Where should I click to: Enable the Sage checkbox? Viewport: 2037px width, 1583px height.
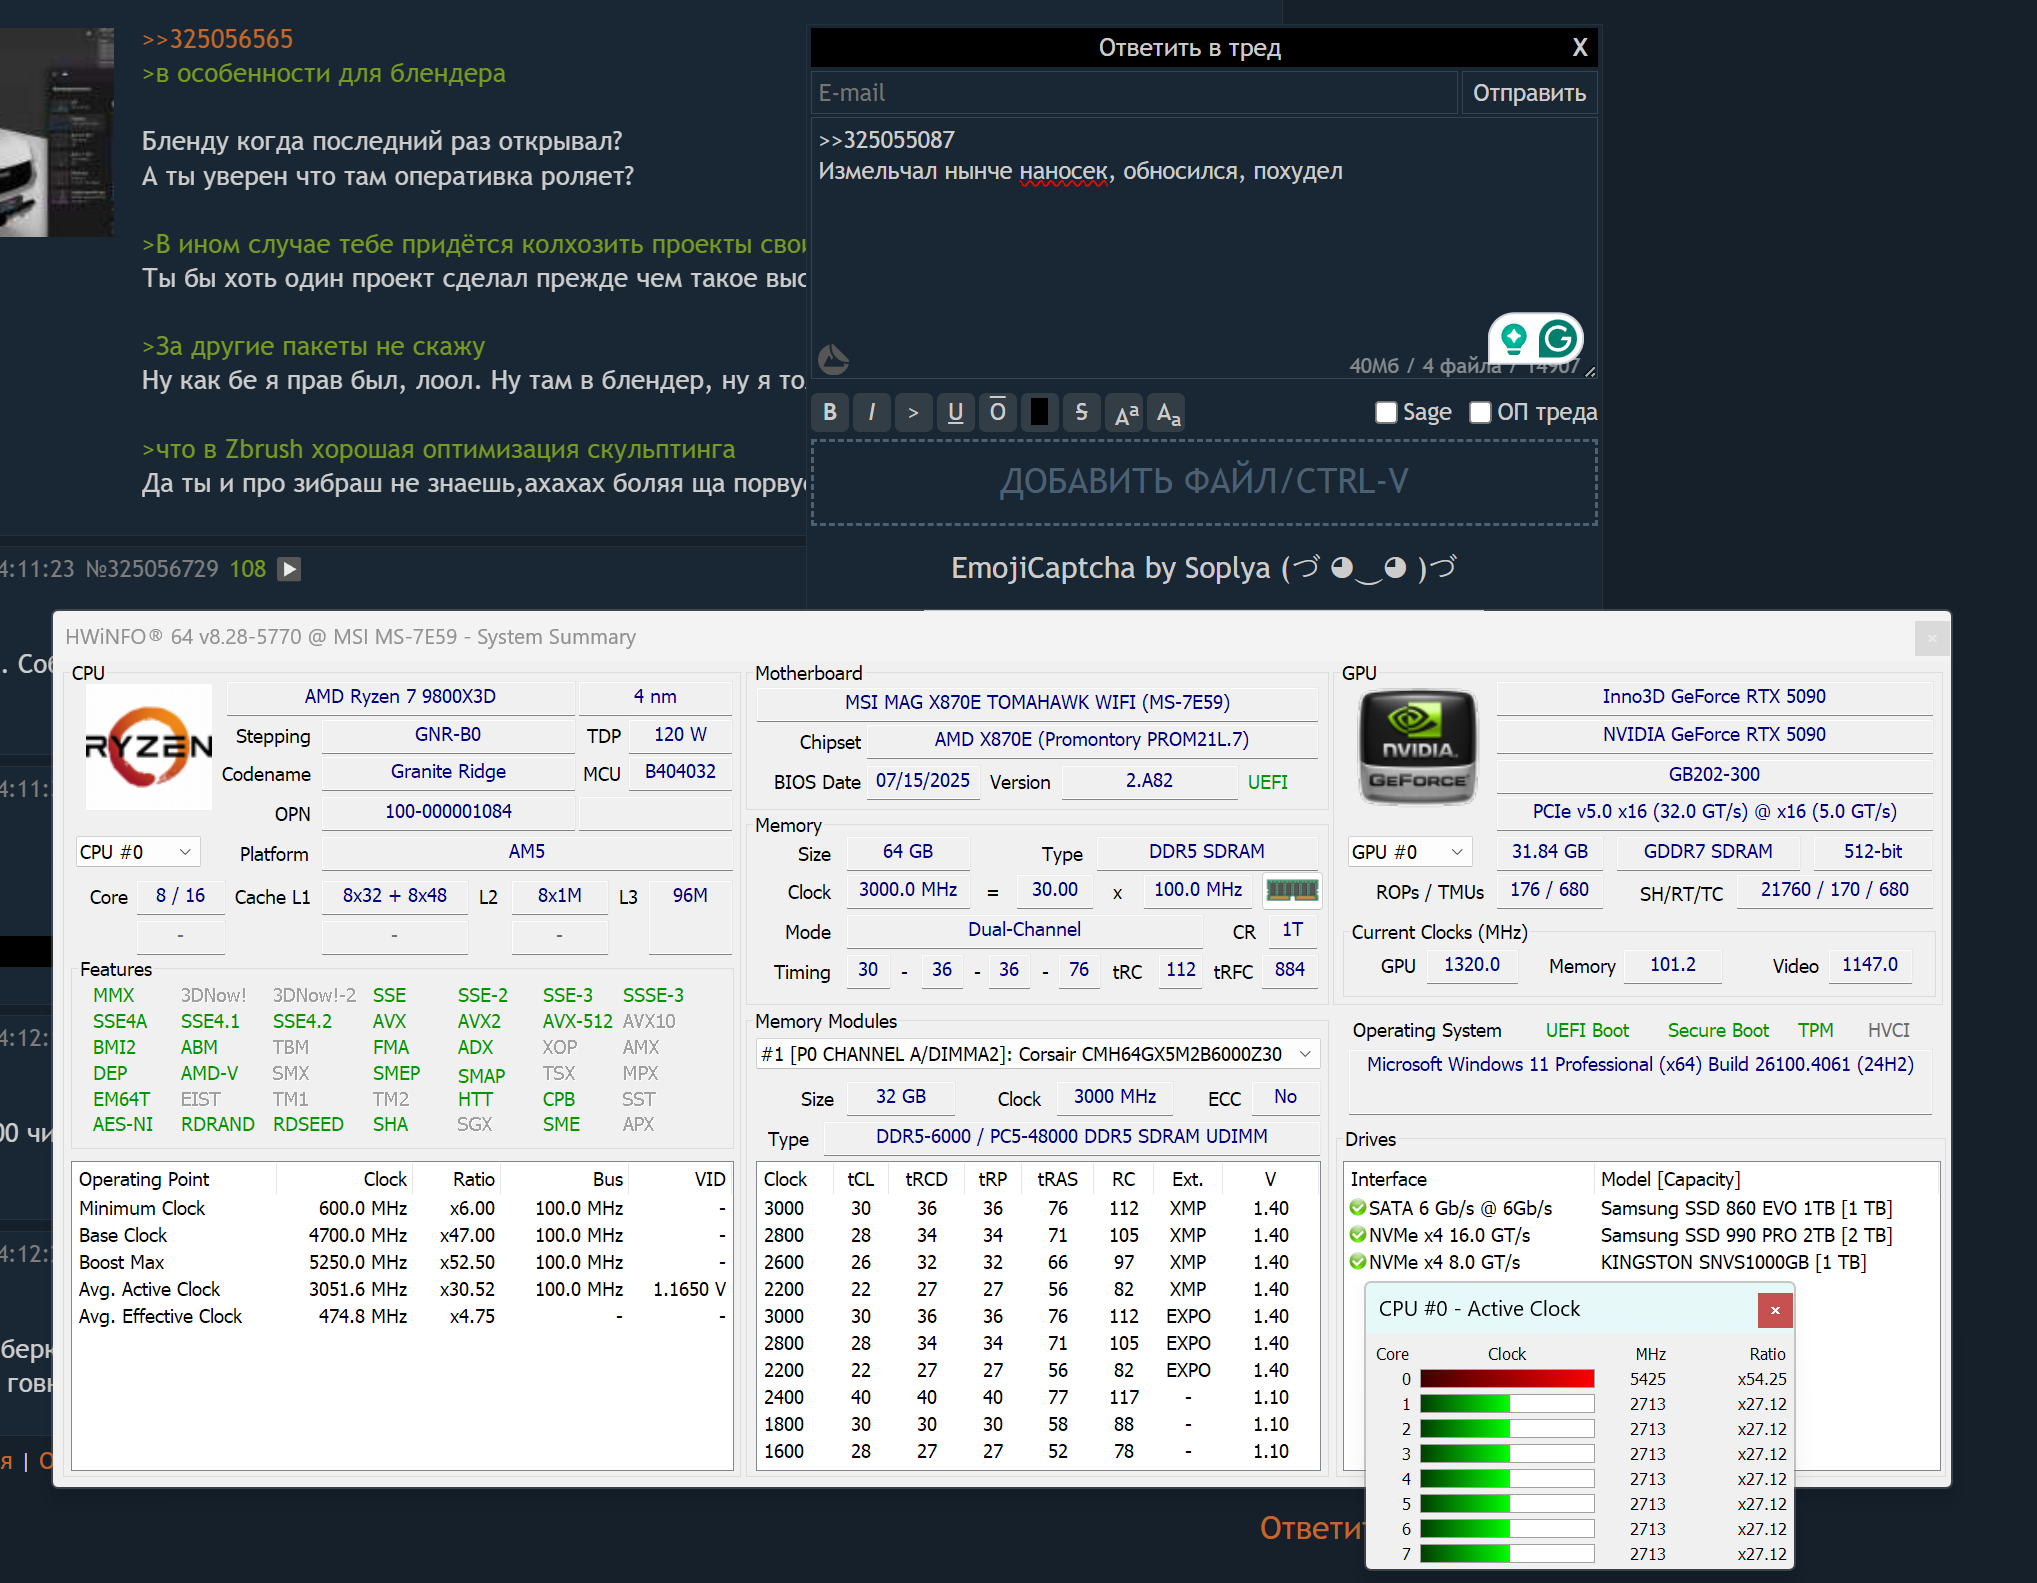[x=1386, y=412]
